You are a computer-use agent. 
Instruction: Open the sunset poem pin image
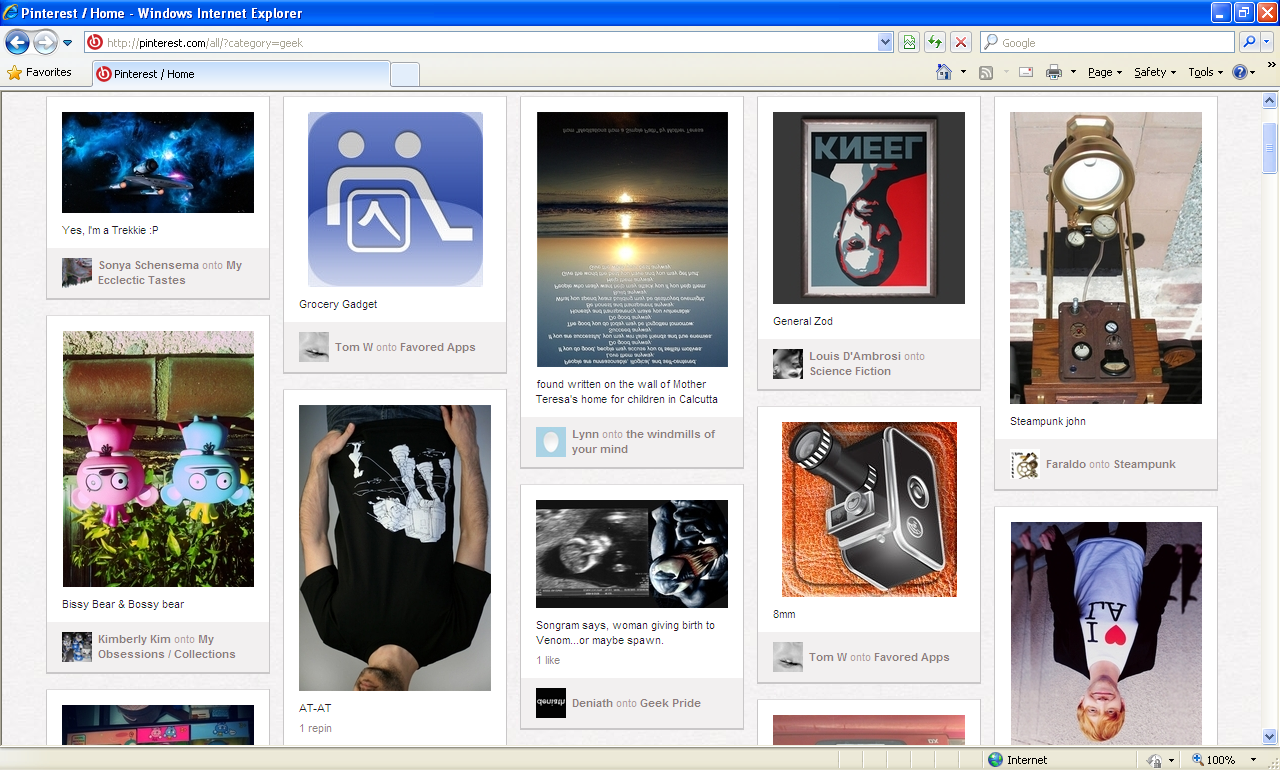coord(632,239)
